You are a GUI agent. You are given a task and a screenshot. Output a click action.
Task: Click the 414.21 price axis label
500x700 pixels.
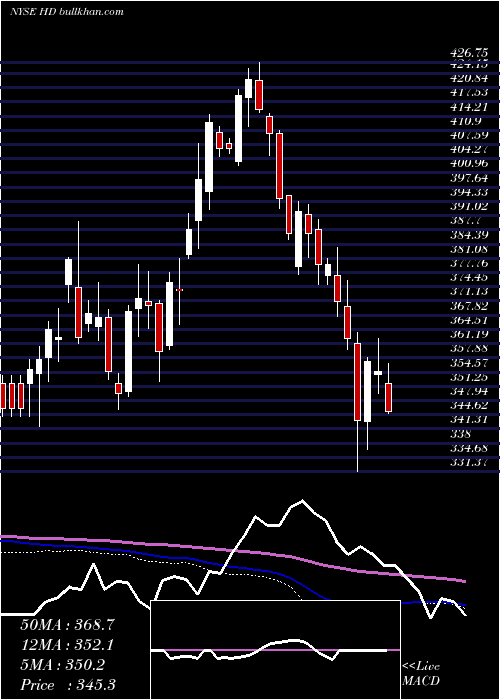coord(468,107)
